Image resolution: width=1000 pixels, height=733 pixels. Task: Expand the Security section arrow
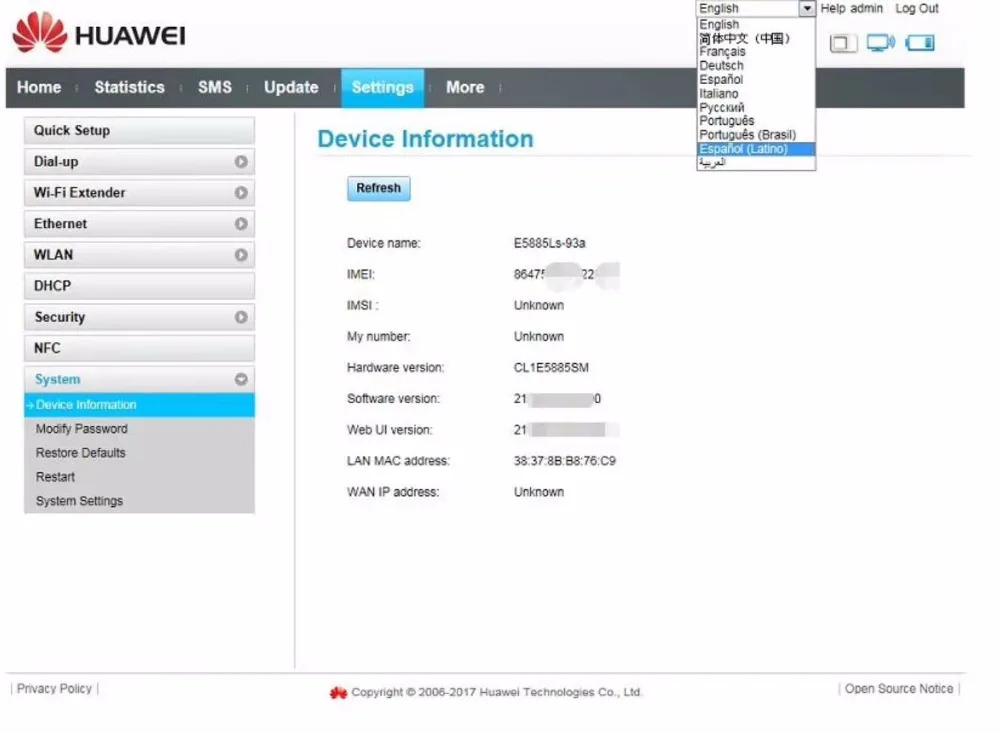(x=240, y=317)
